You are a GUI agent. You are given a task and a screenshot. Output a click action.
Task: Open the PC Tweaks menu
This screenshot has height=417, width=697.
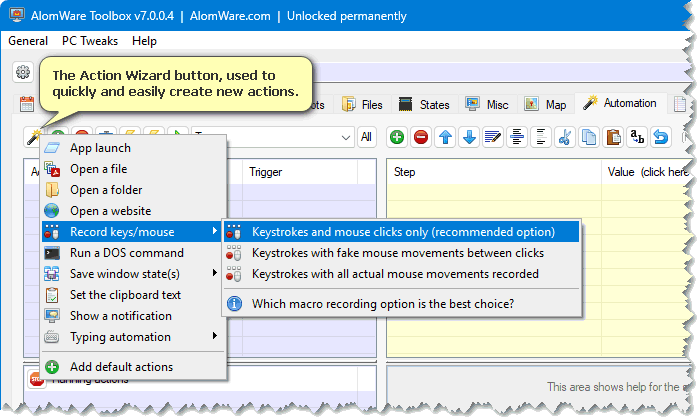coord(90,41)
